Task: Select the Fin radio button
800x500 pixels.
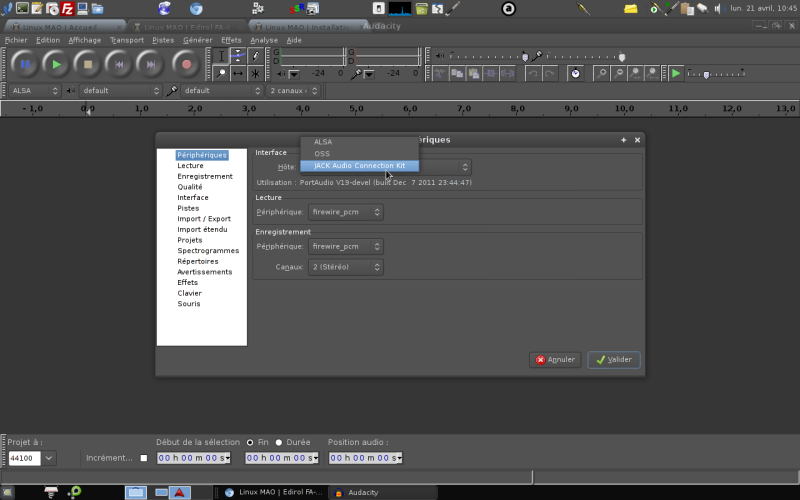Action: tap(250, 441)
